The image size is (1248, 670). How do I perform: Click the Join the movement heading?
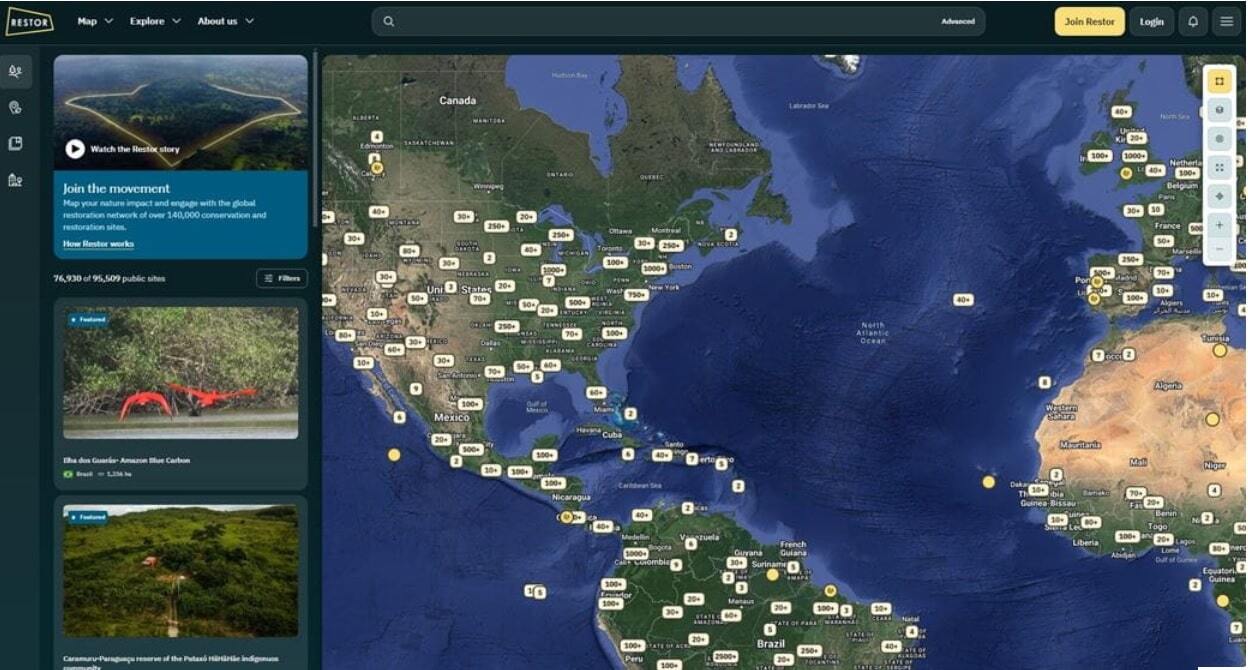pyautogui.click(x=117, y=188)
